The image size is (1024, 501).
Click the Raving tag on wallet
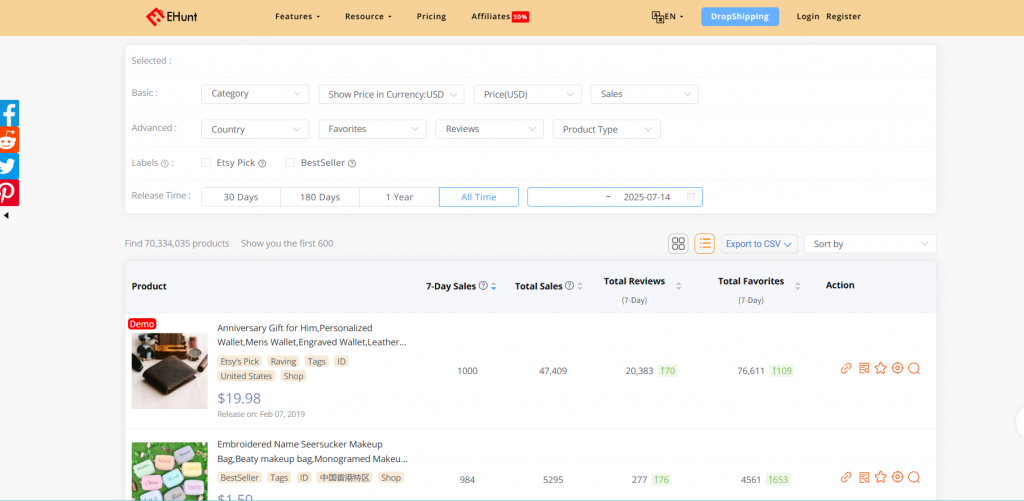point(283,361)
